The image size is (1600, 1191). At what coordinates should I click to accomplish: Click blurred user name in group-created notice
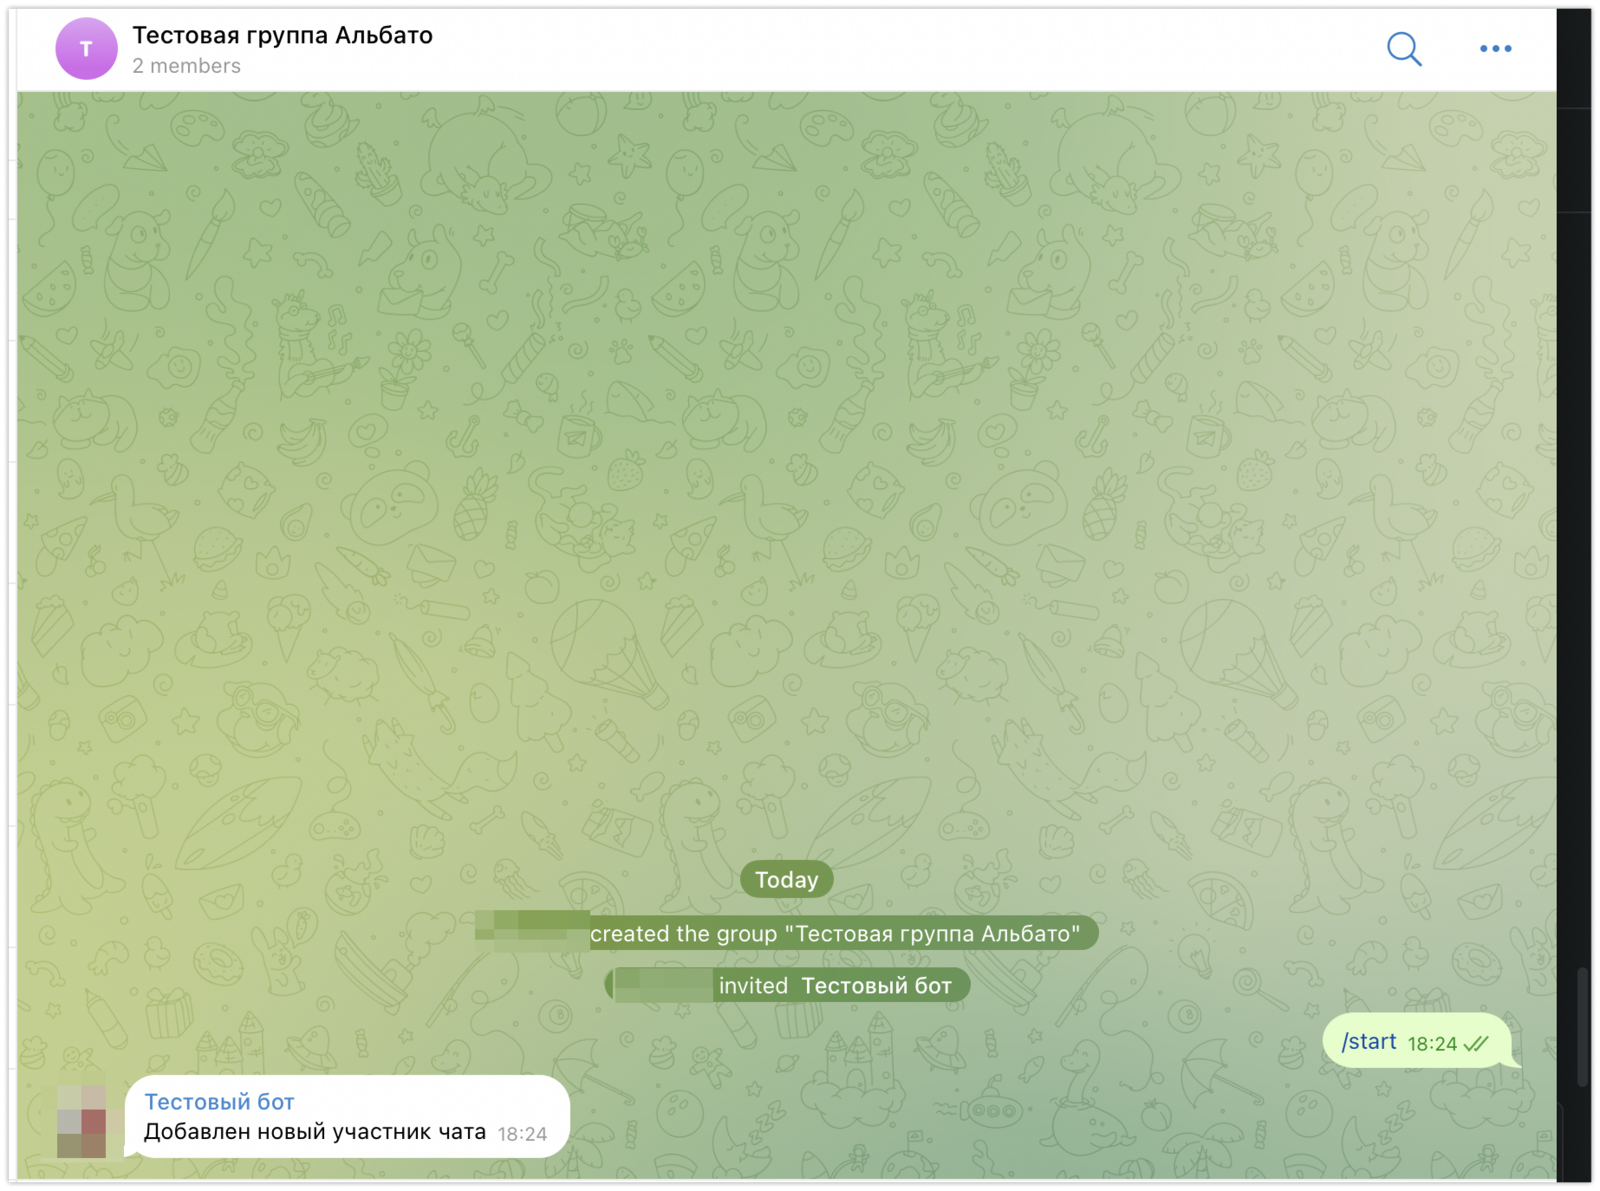(x=532, y=932)
